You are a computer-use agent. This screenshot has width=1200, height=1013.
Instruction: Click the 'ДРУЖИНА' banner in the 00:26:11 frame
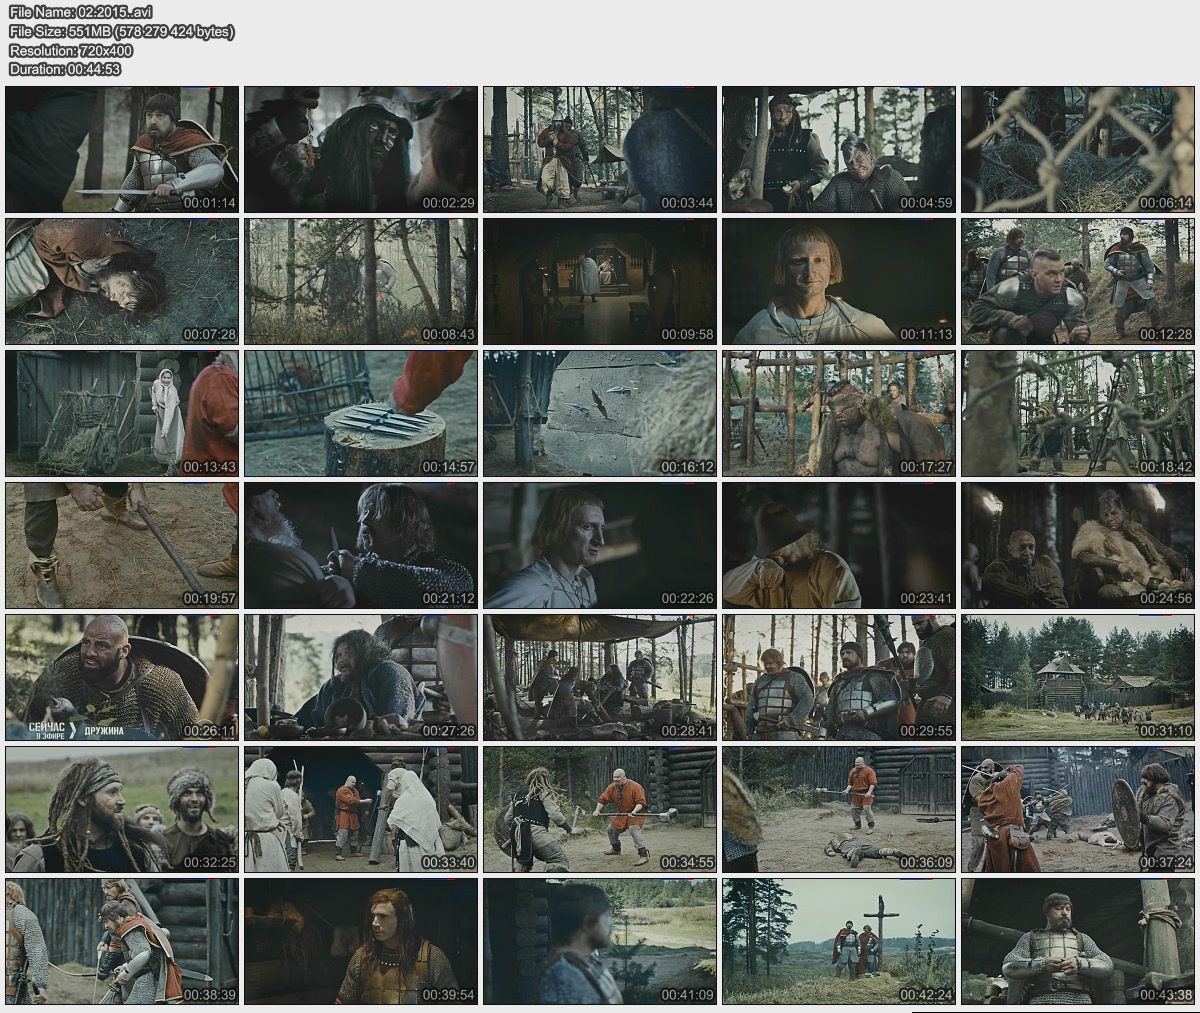click(x=104, y=731)
